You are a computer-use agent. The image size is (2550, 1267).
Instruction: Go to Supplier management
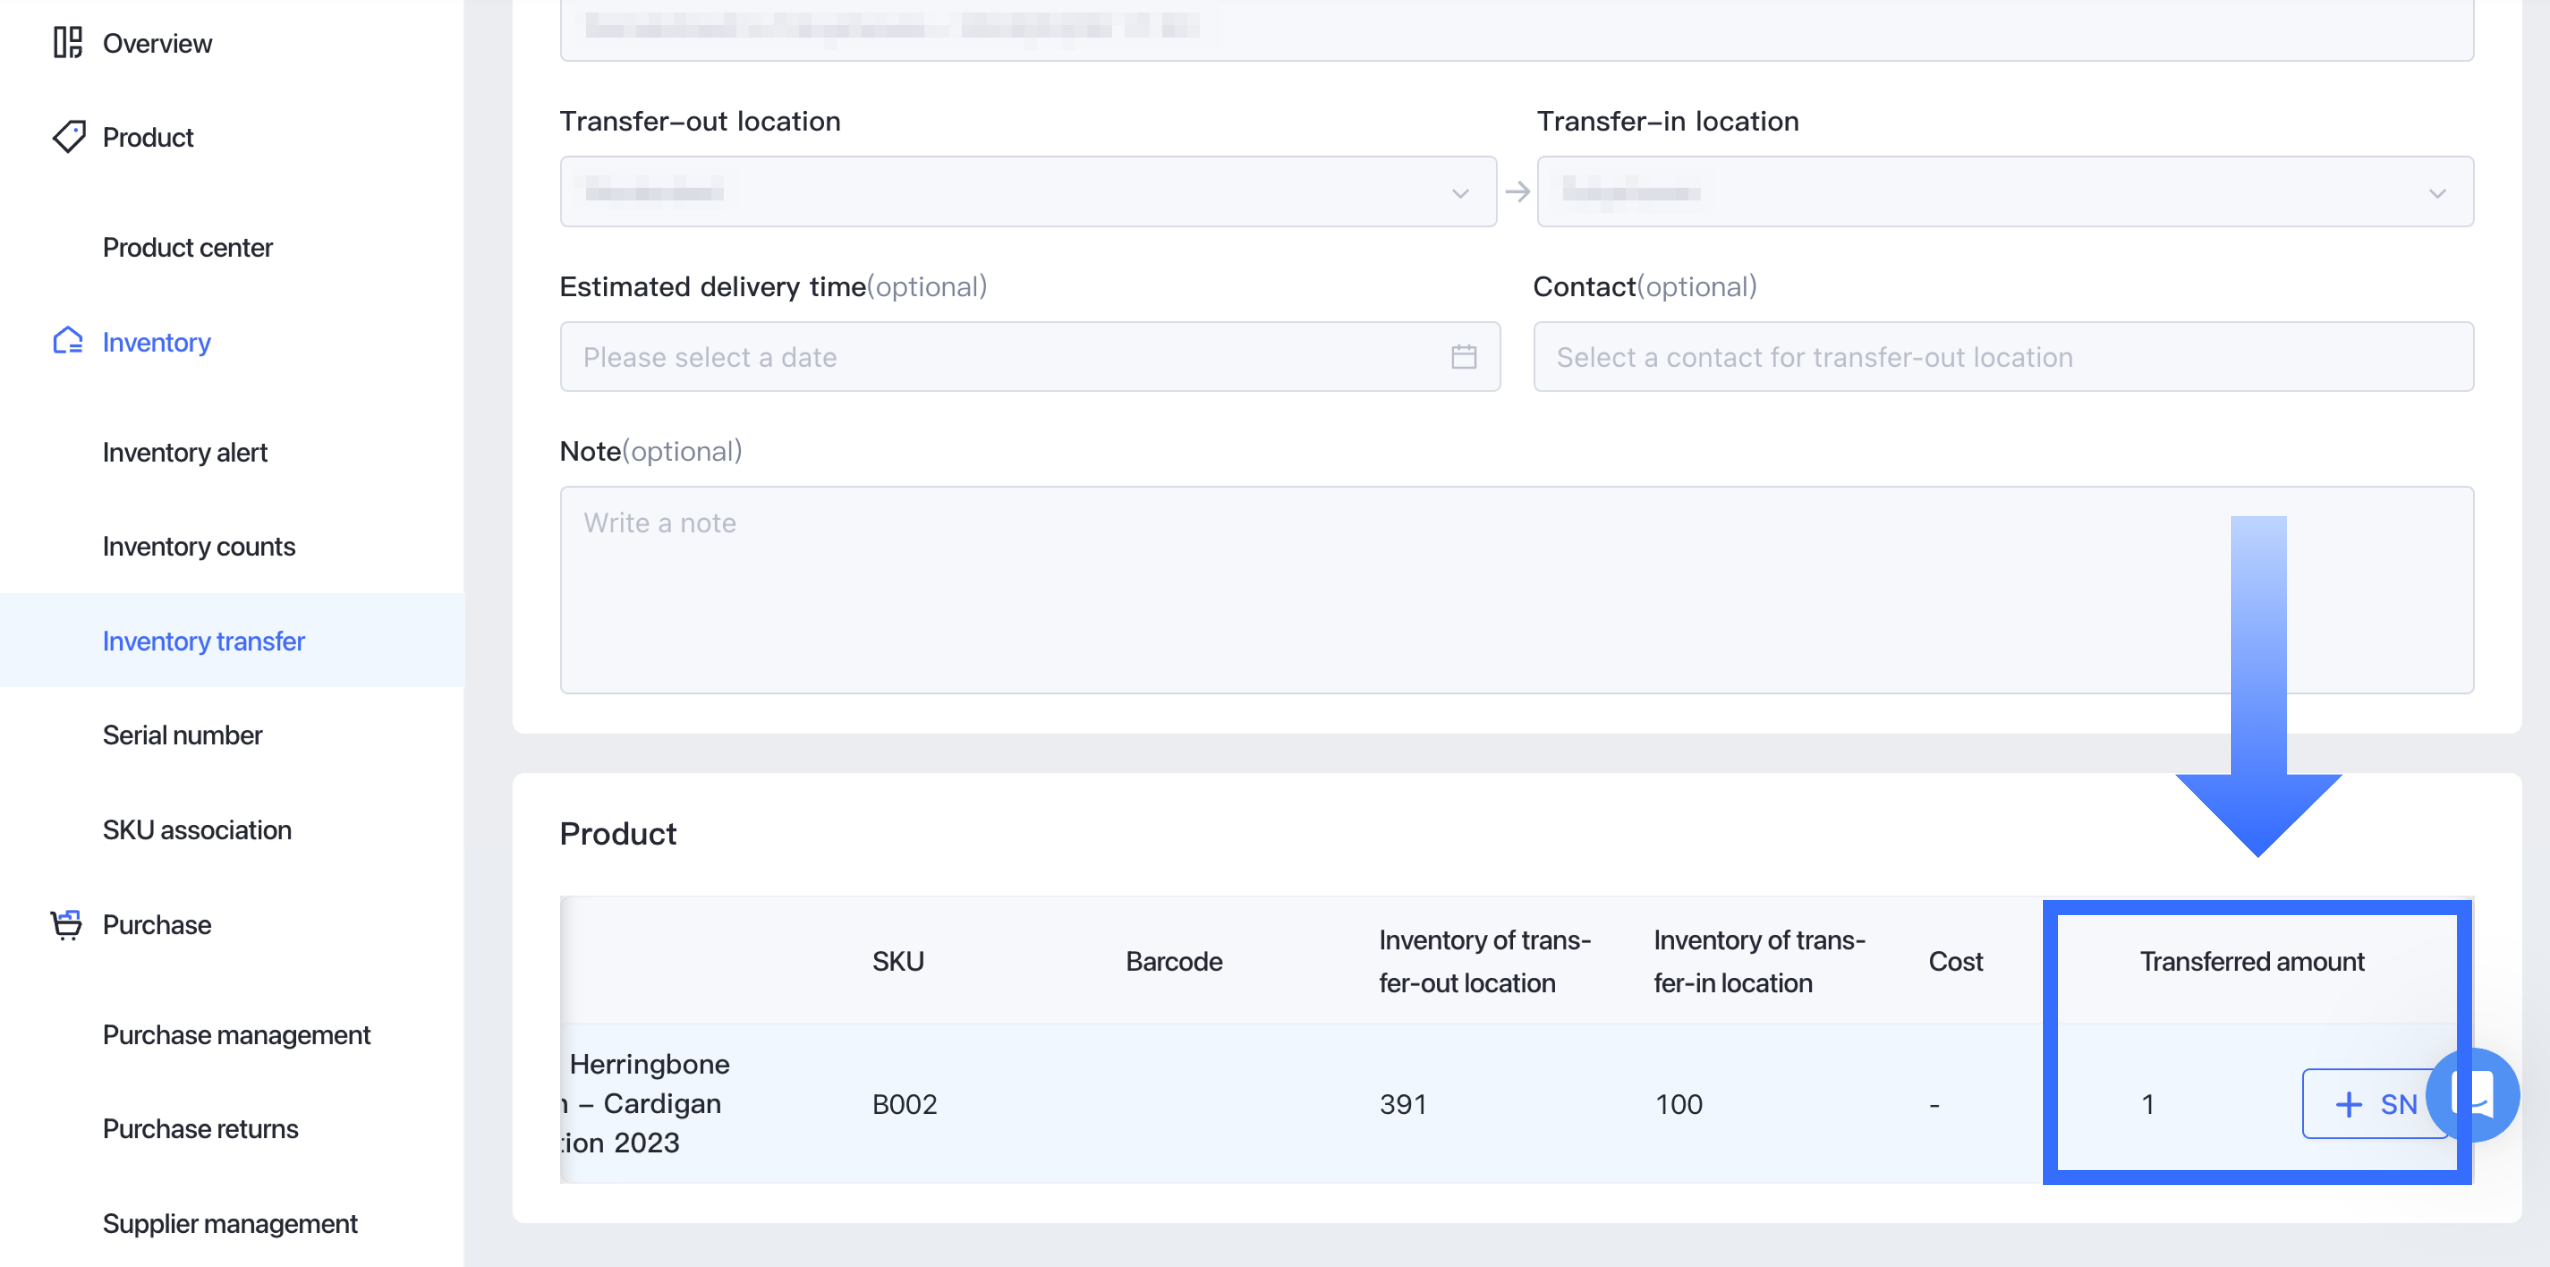[230, 1223]
